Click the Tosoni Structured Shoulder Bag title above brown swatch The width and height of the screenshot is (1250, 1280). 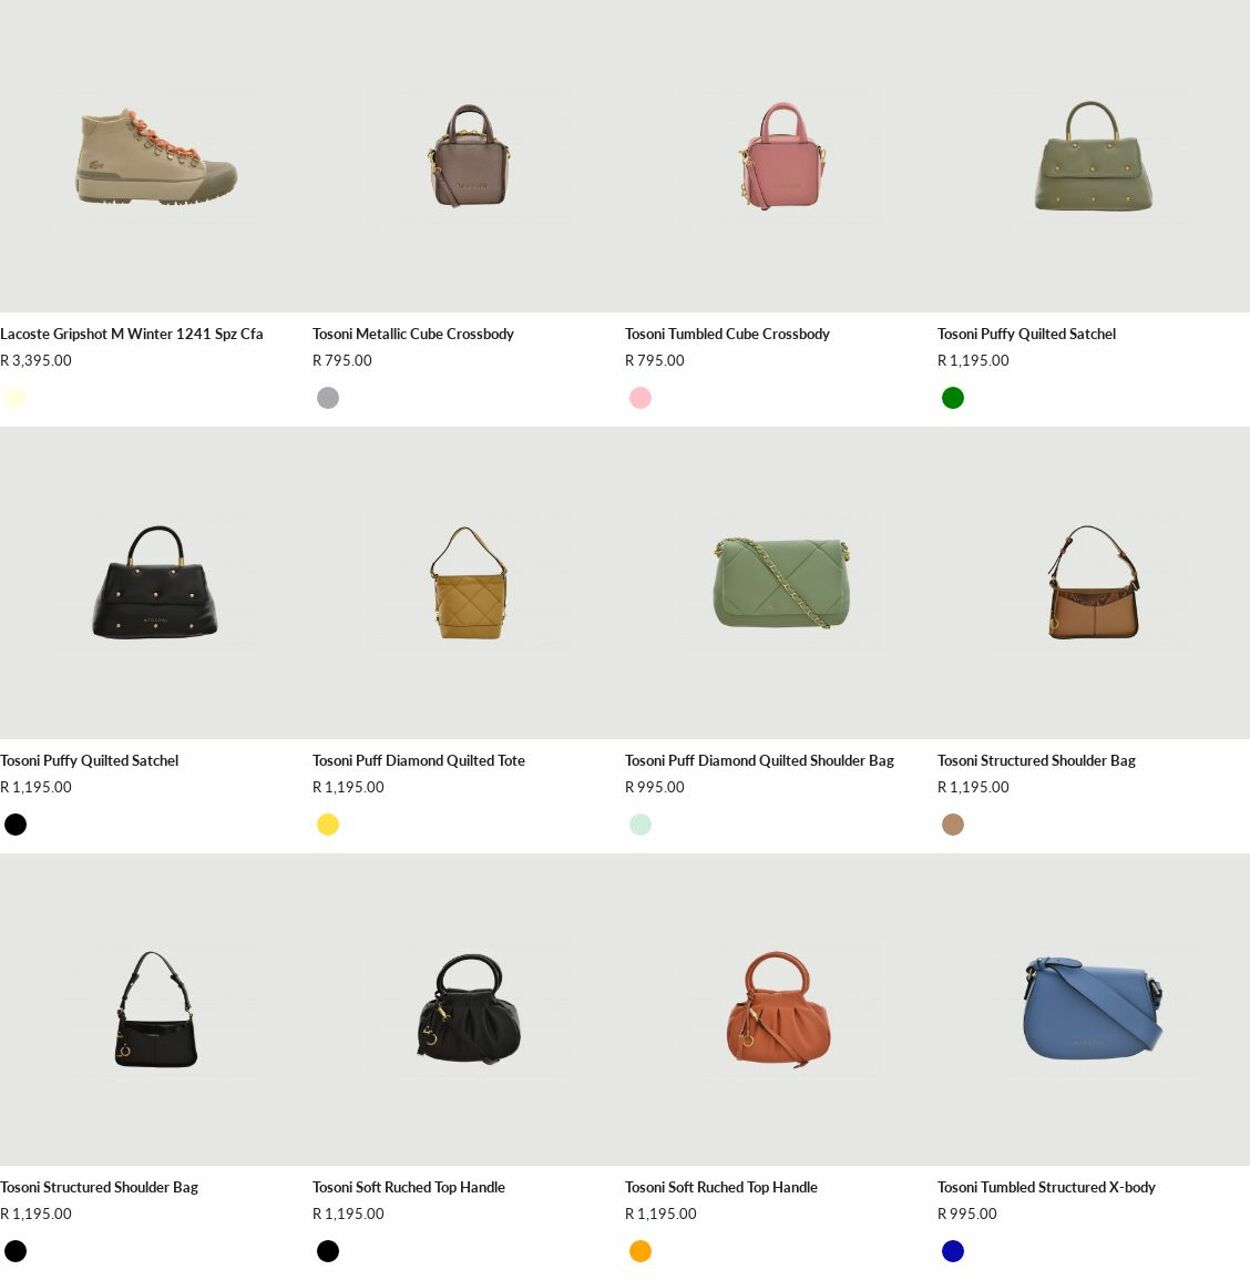pyautogui.click(x=1036, y=761)
